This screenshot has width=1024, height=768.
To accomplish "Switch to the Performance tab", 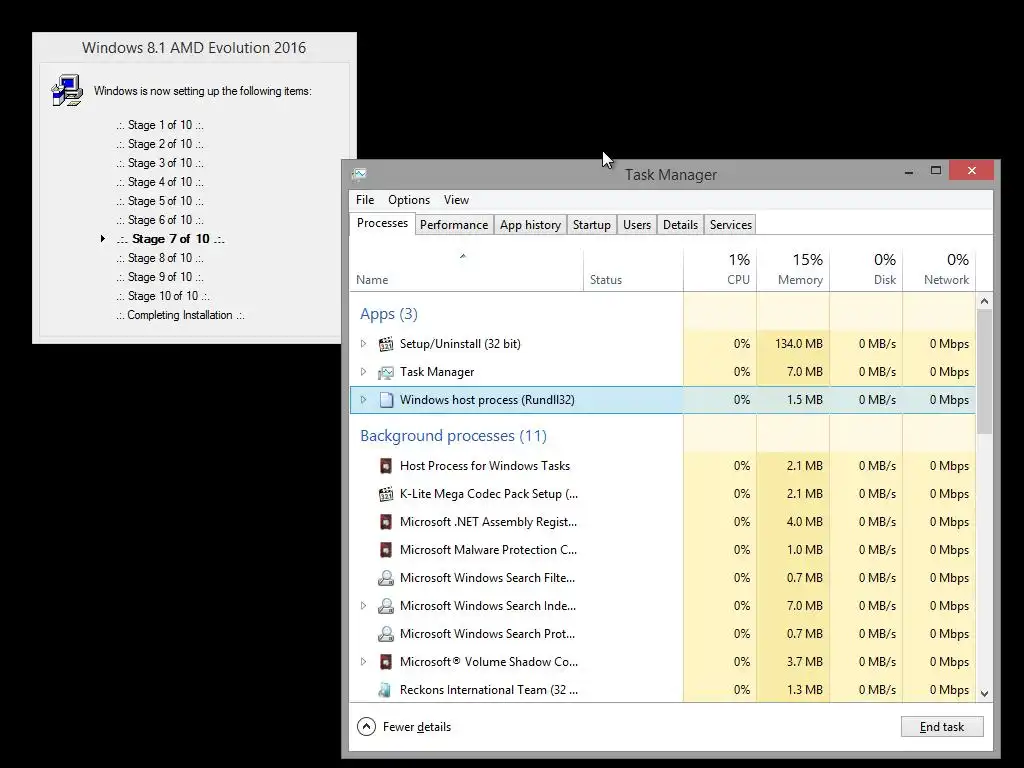I will 454,225.
